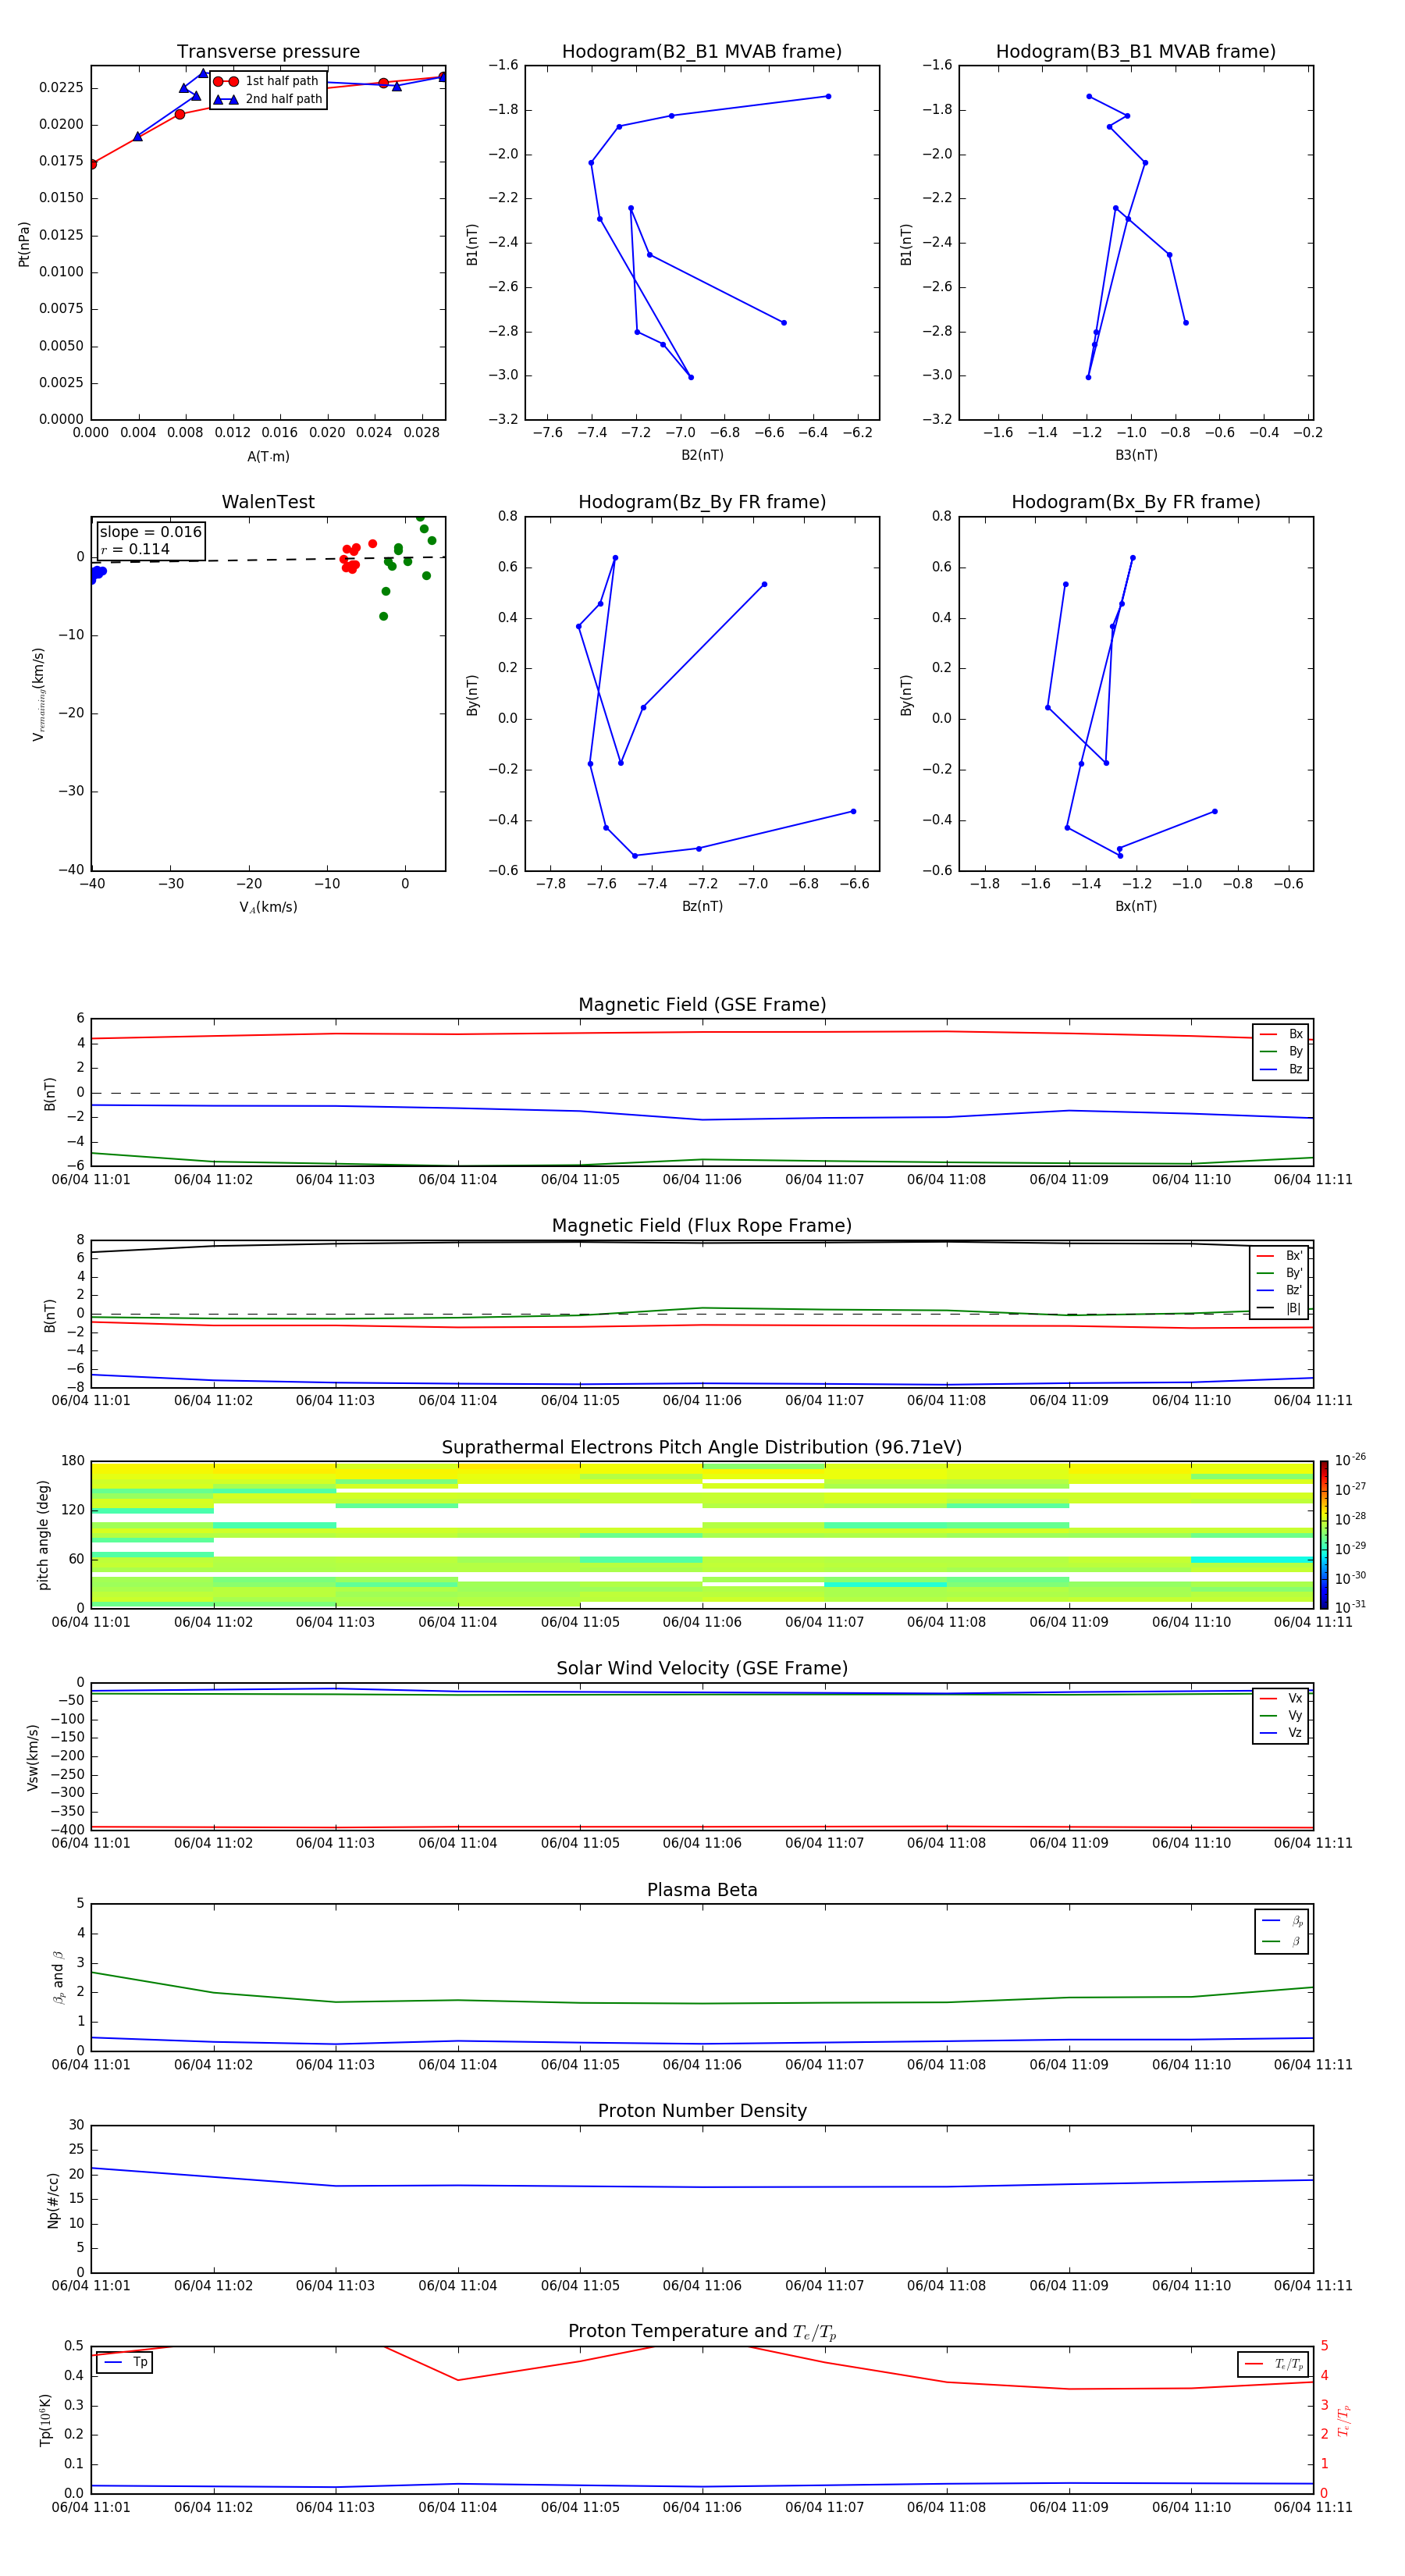Click the 'Np(#/cc)' y-axis label
Viewport: 1405px width, 2576px height.
(53, 2200)
